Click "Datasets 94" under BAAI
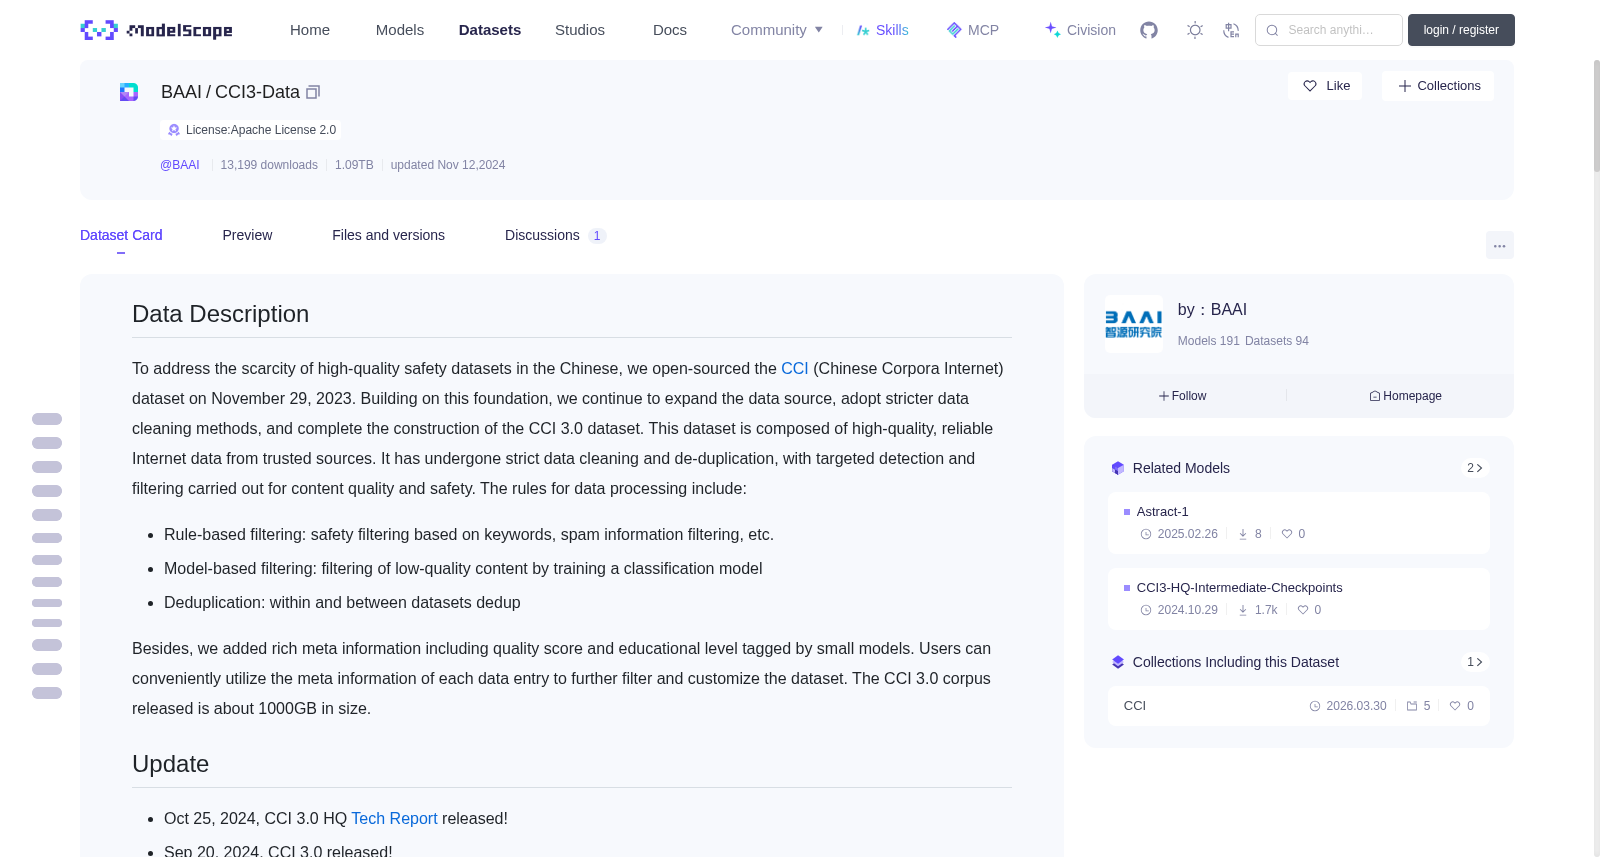The height and width of the screenshot is (857, 1600). pyautogui.click(x=1277, y=341)
